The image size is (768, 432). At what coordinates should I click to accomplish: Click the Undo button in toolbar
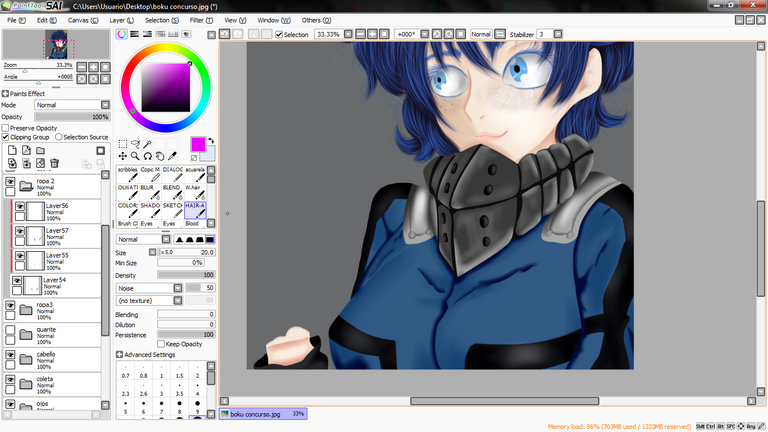click(225, 34)
